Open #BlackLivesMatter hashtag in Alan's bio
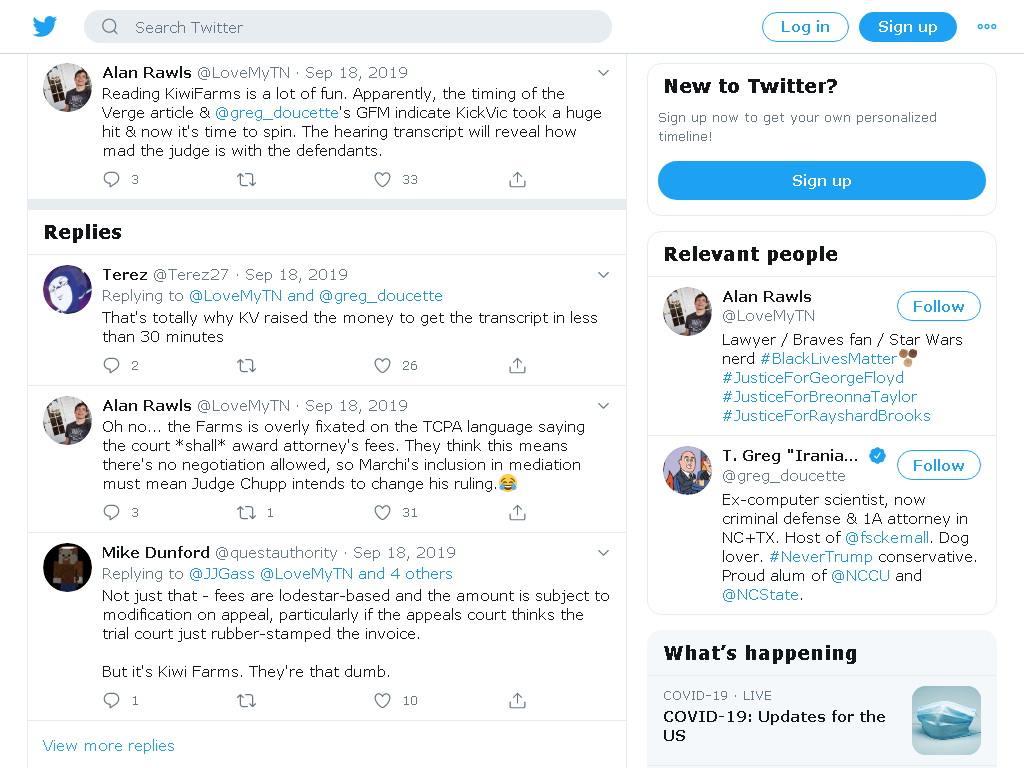The image size is (1024, 768). pyautogui.click(x=828, y=359)
